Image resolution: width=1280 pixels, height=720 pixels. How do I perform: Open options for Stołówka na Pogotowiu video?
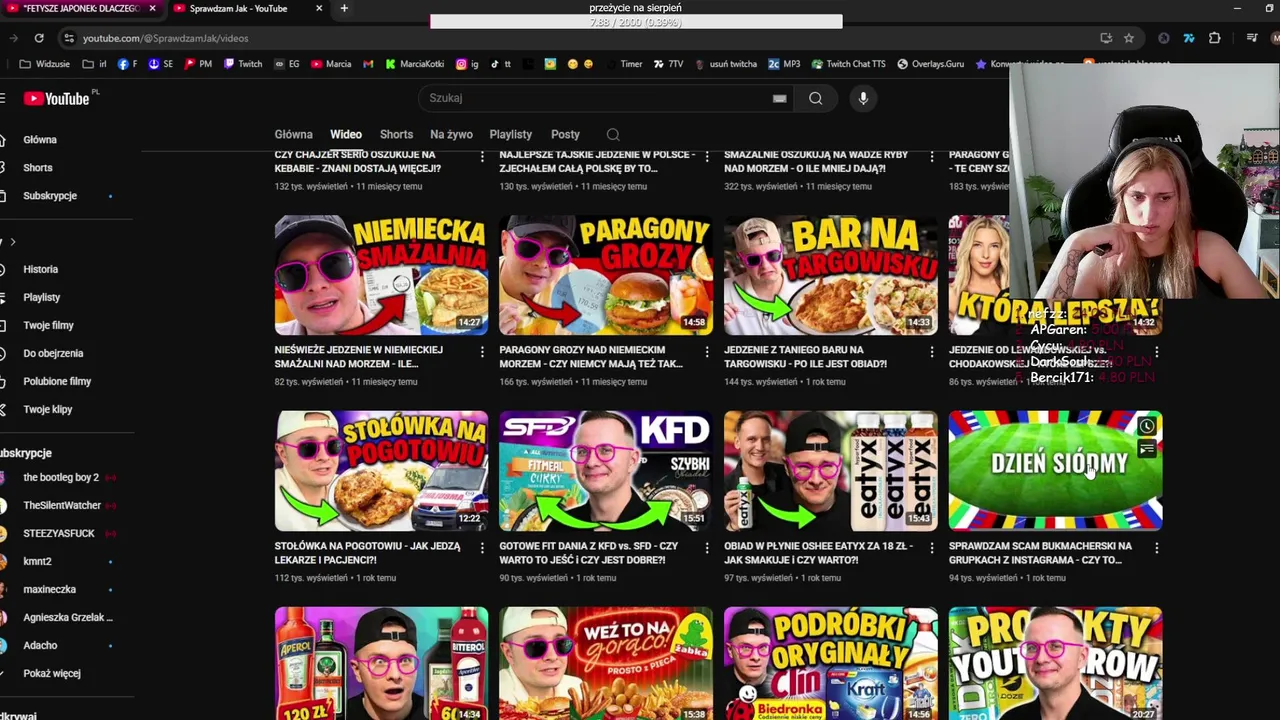[482, 548]
